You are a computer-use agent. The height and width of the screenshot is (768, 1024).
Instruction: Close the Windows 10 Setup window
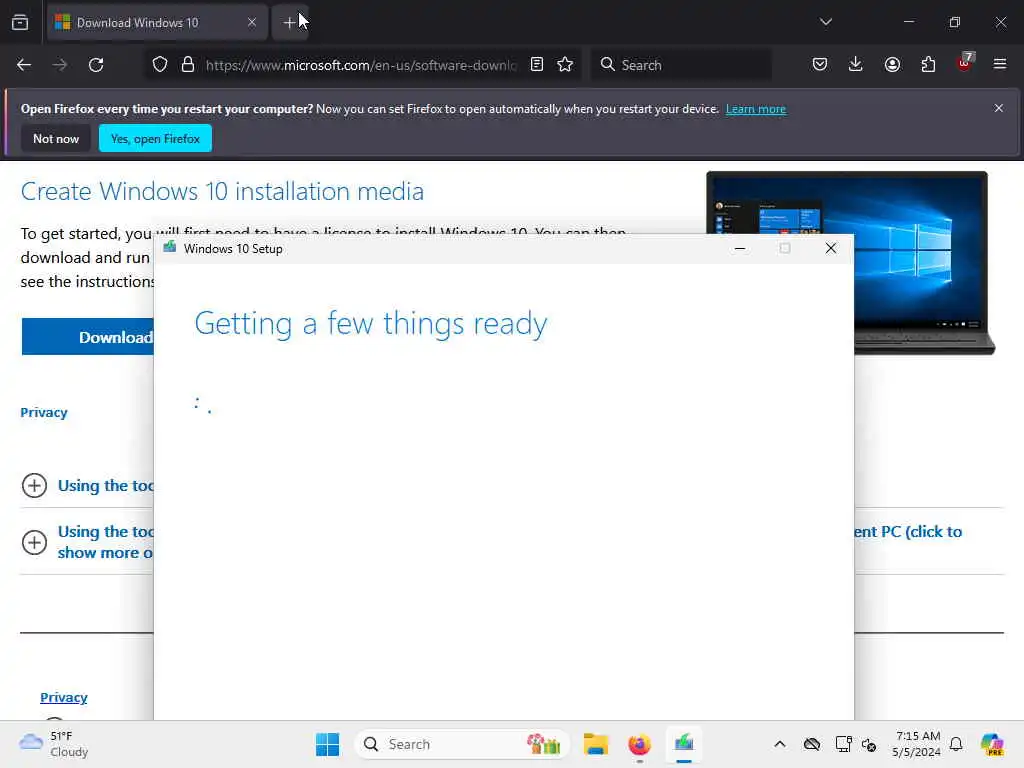831,248
